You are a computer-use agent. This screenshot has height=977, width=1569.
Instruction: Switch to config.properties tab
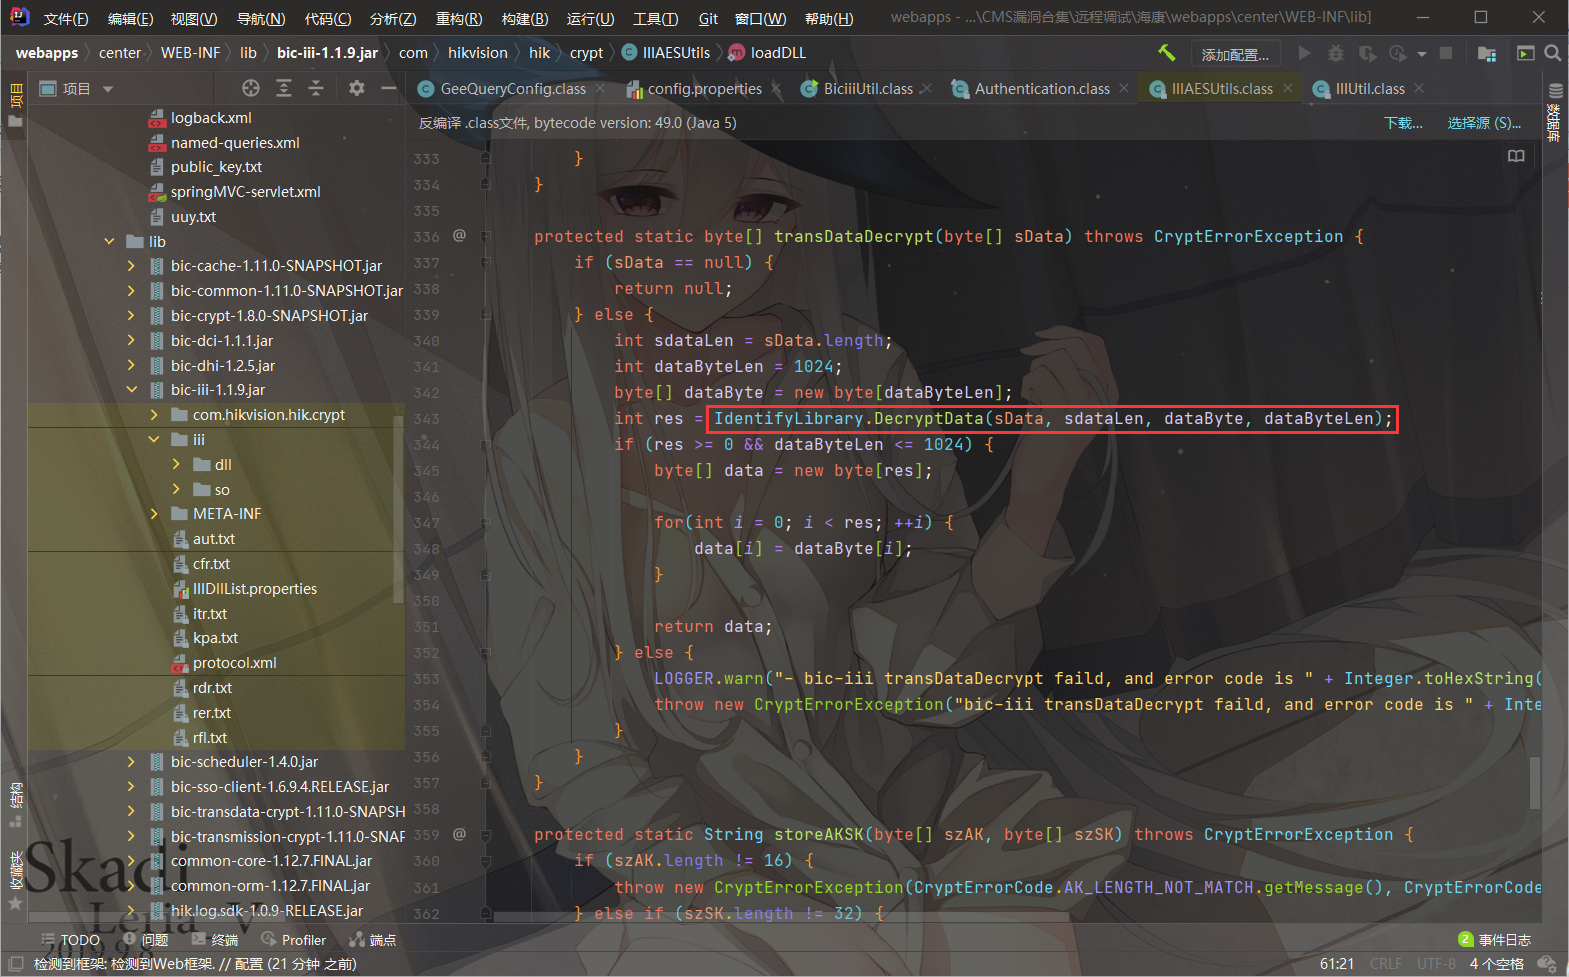pyautogui.click(x=704, y=89)
